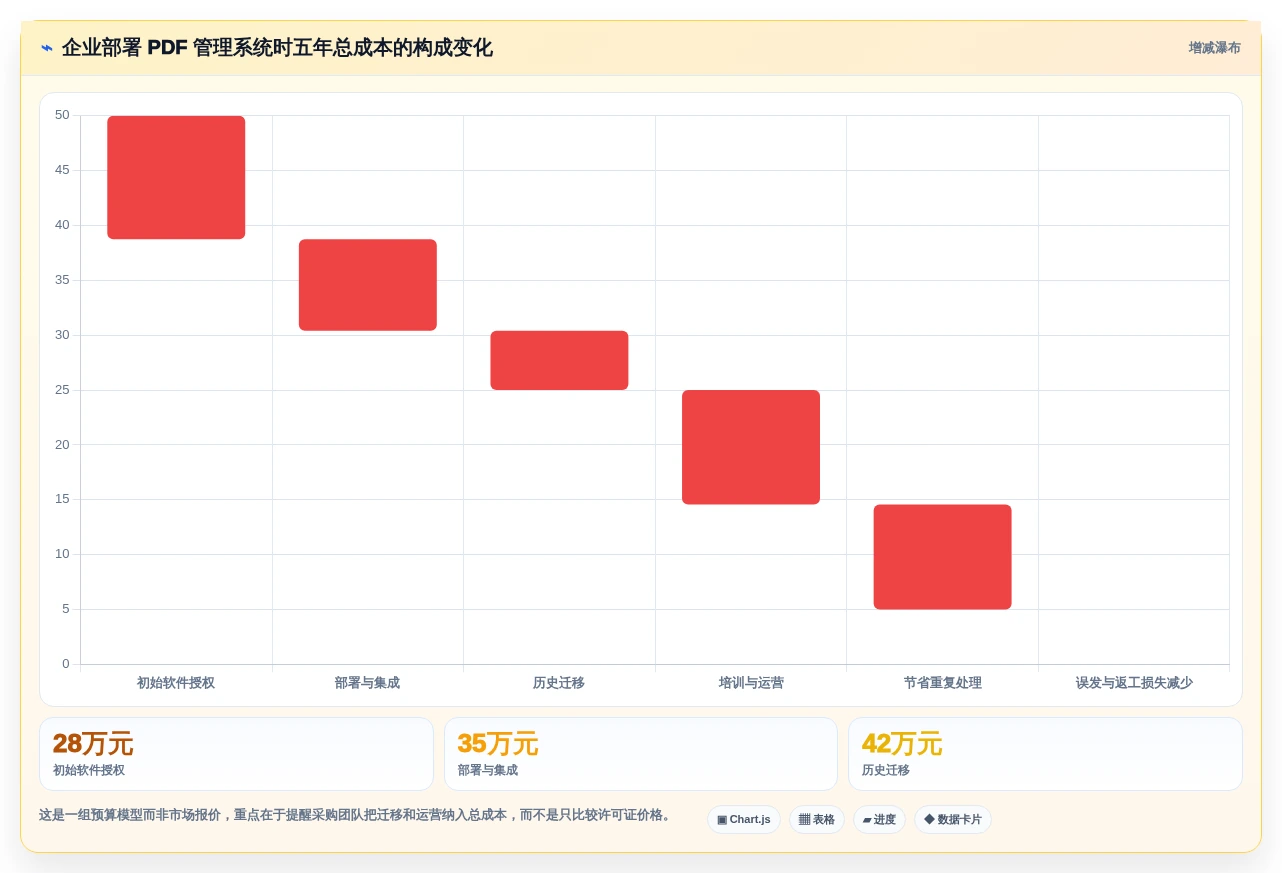Open the 42万元 历史迁移 data card
The image size is (1282, 873).
tap(1045, 754)
